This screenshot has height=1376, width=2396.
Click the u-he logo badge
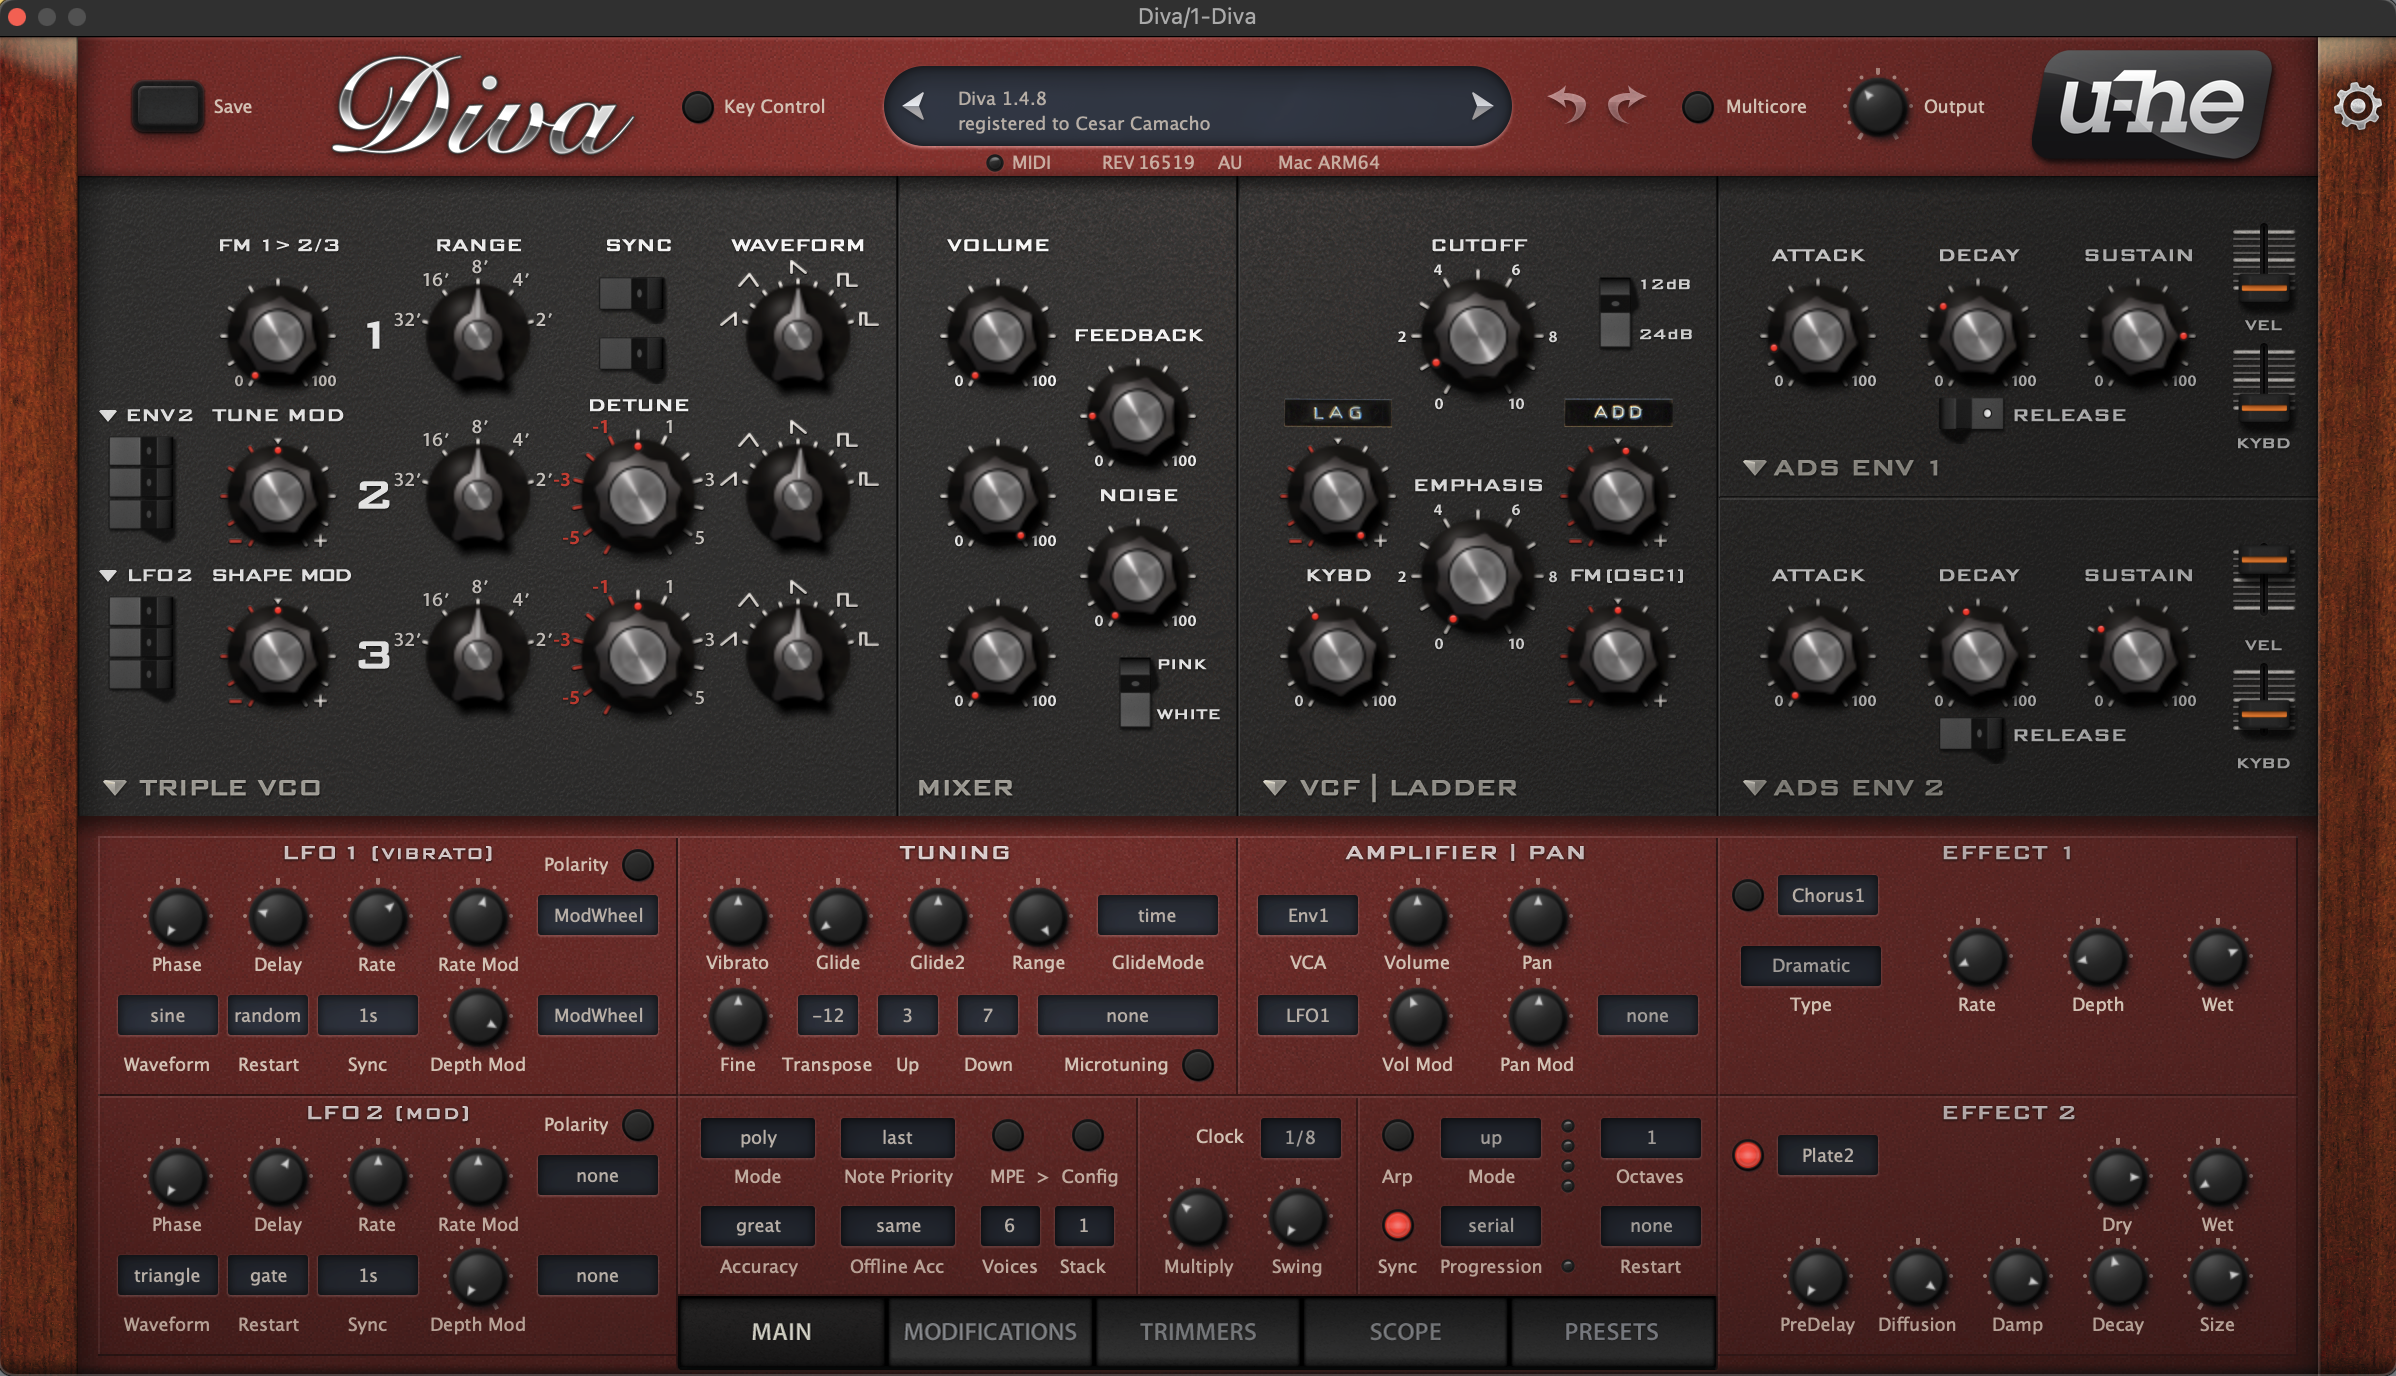click(2153, 105)
